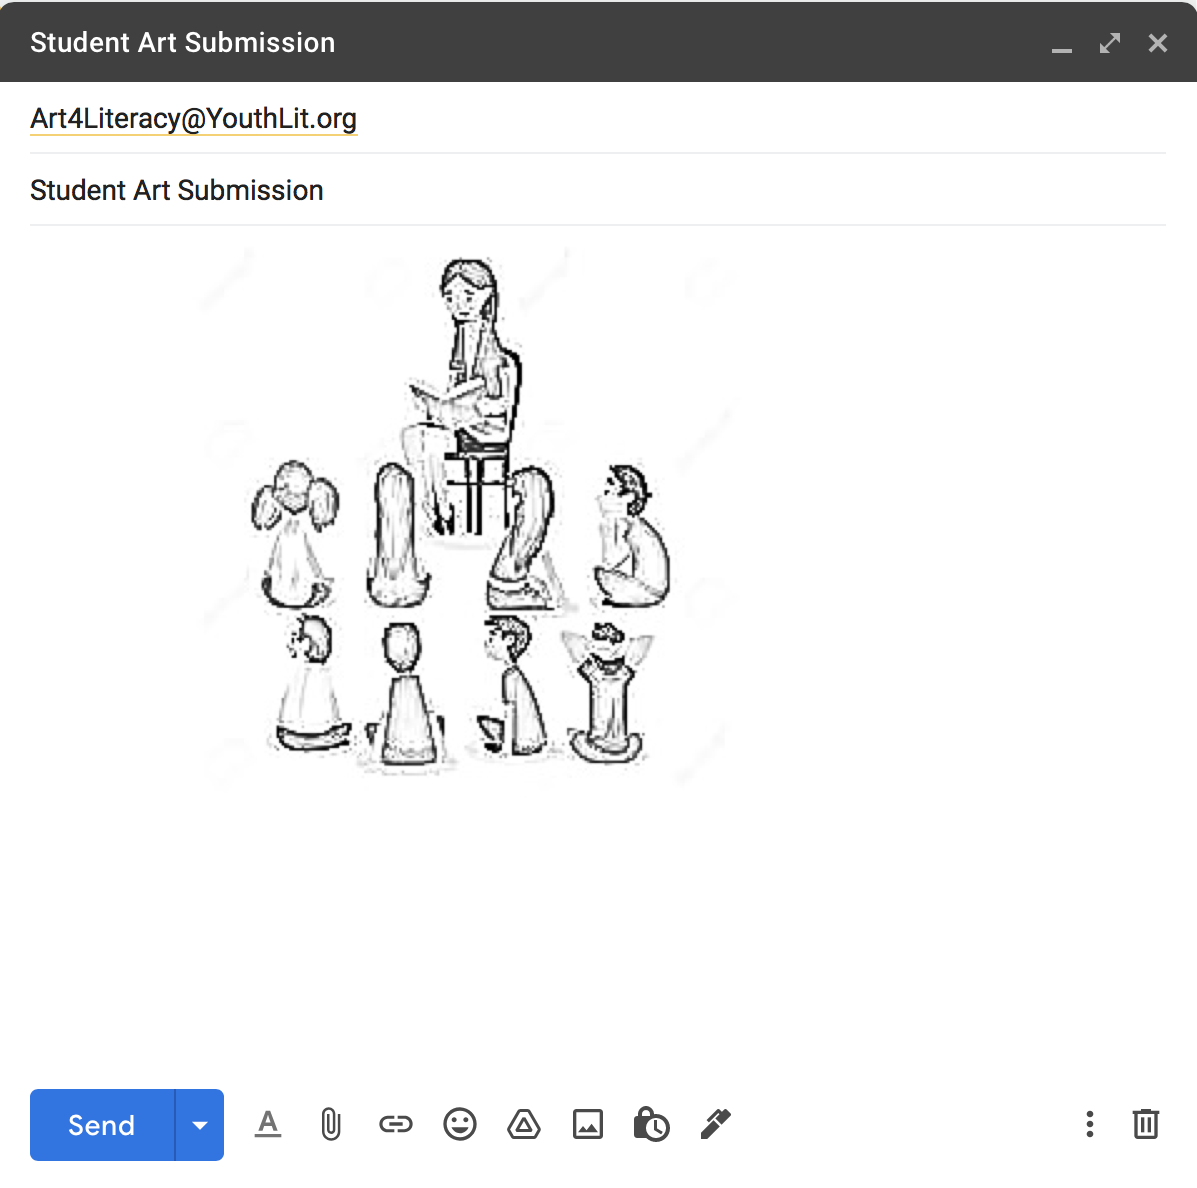This screenshot has width=1197, height=1188.
Task: Open the send options dropdown arrow
Action: (x=200, y=1125)
